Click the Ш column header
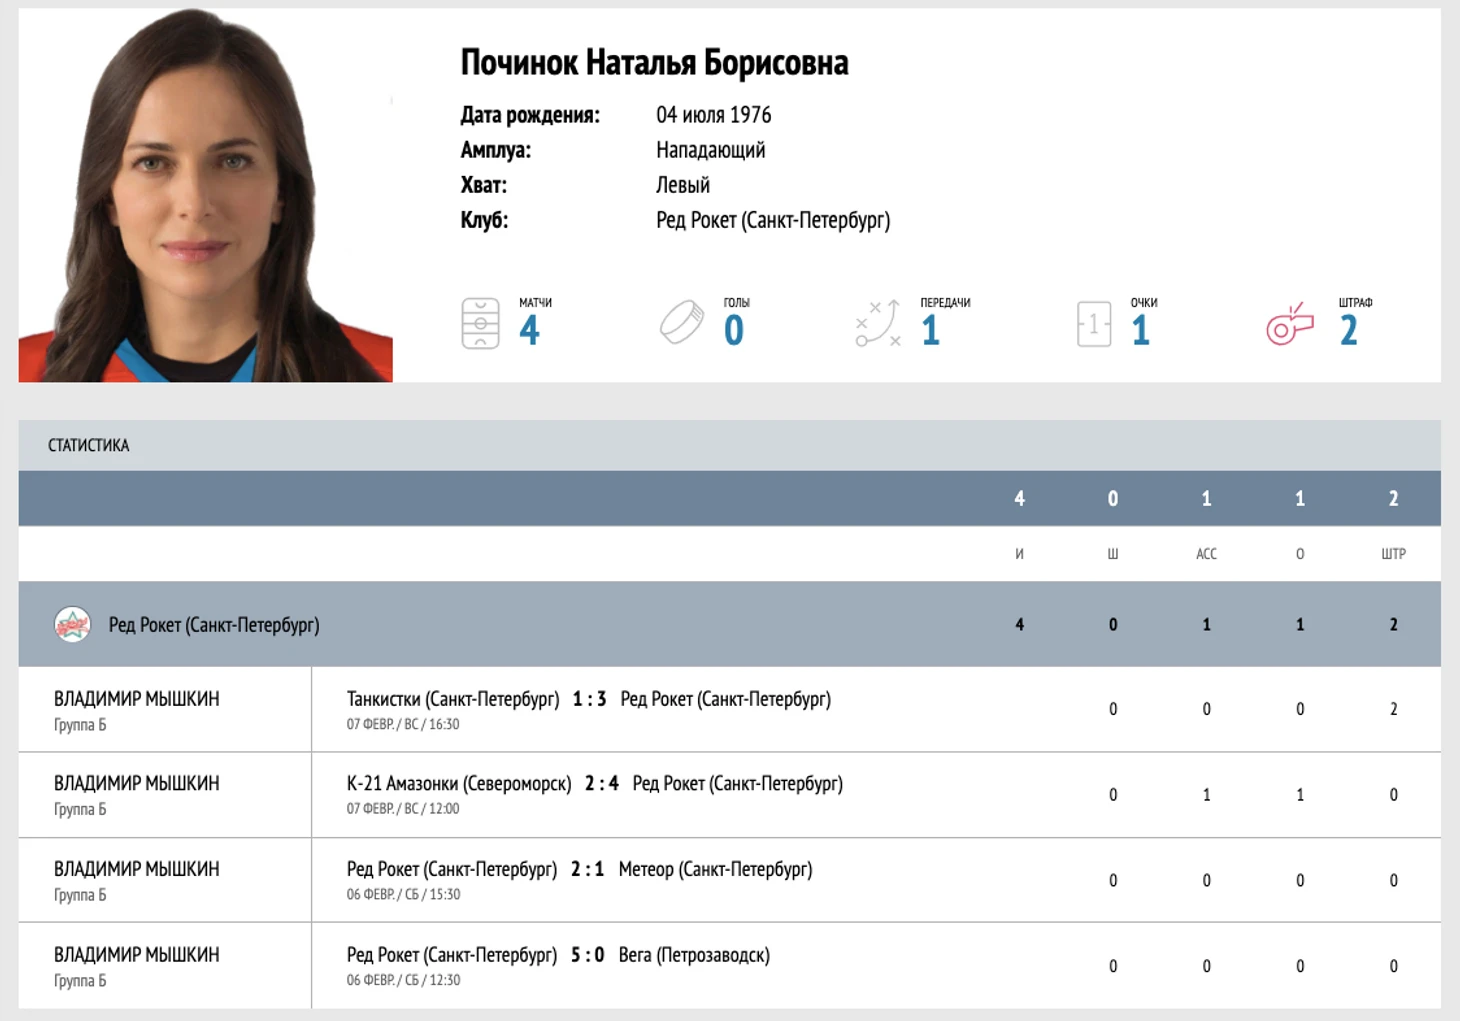1460x1021 pixels. tap(1113, 554)
